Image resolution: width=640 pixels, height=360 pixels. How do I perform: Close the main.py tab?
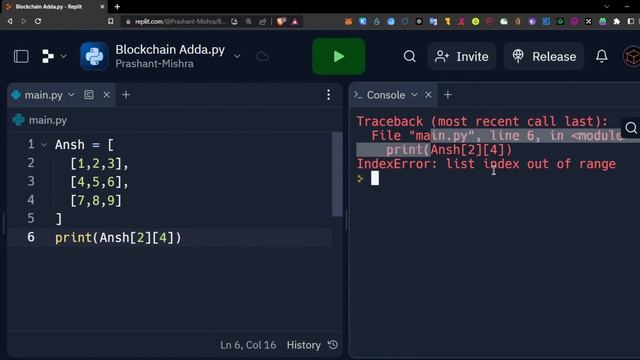(107, 95)
